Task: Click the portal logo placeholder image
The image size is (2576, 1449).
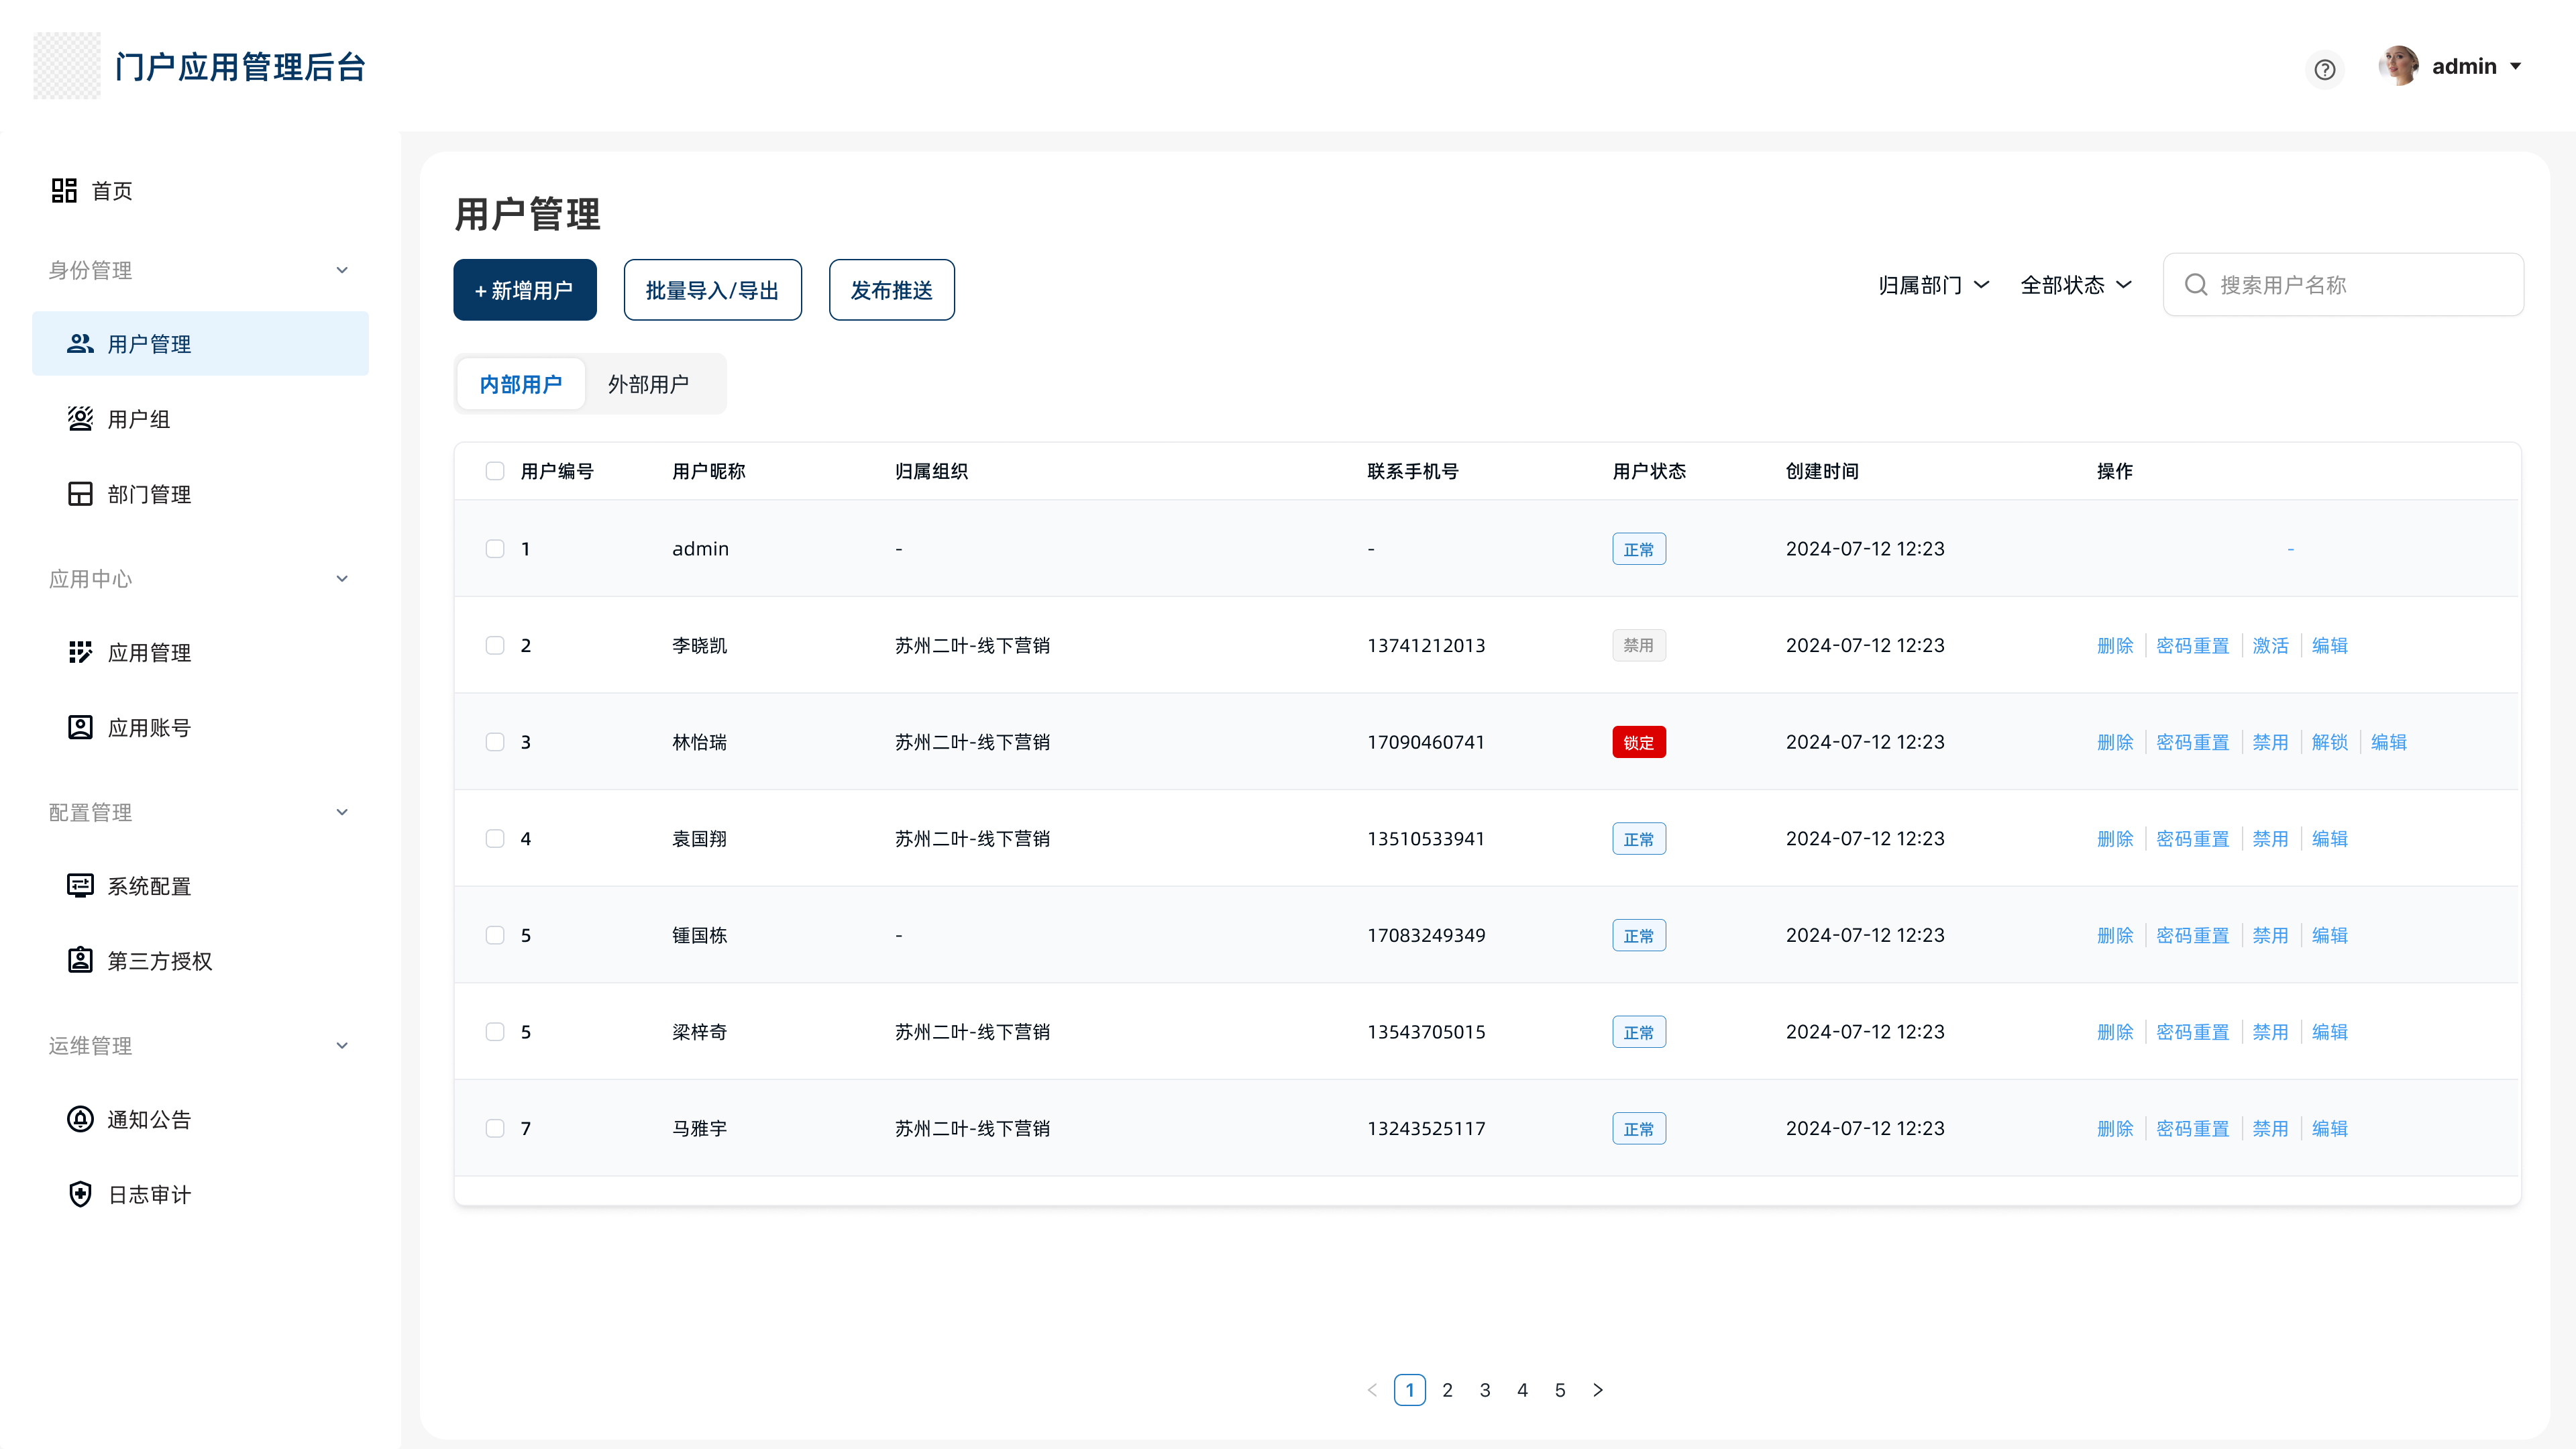Action: [x=67, y=66]
